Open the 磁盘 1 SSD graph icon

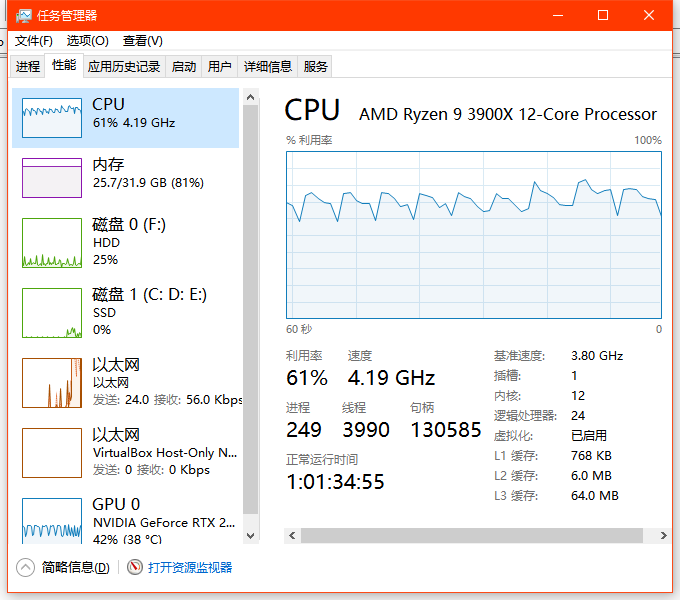click(x=52, y=313)
